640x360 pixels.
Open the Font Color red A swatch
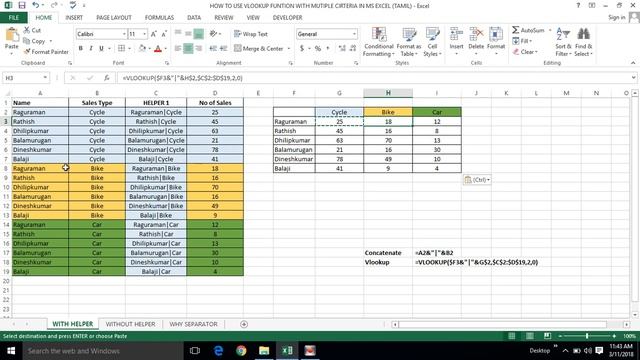click(158, 49)
